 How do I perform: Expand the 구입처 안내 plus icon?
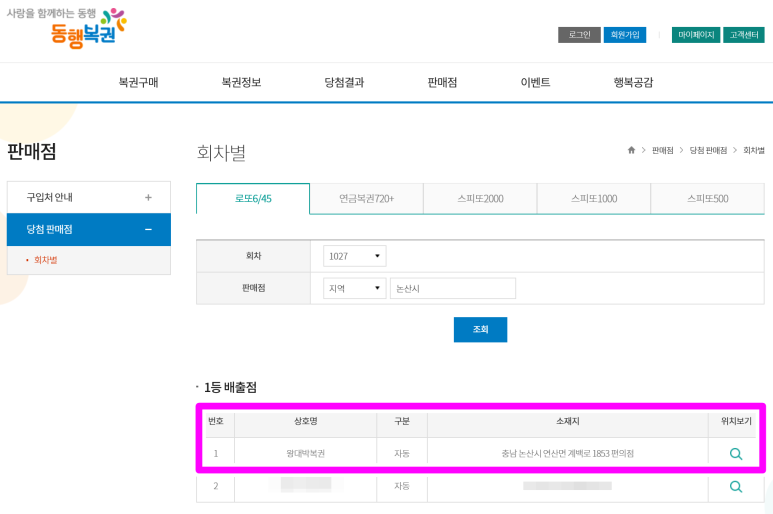[148, 198]
